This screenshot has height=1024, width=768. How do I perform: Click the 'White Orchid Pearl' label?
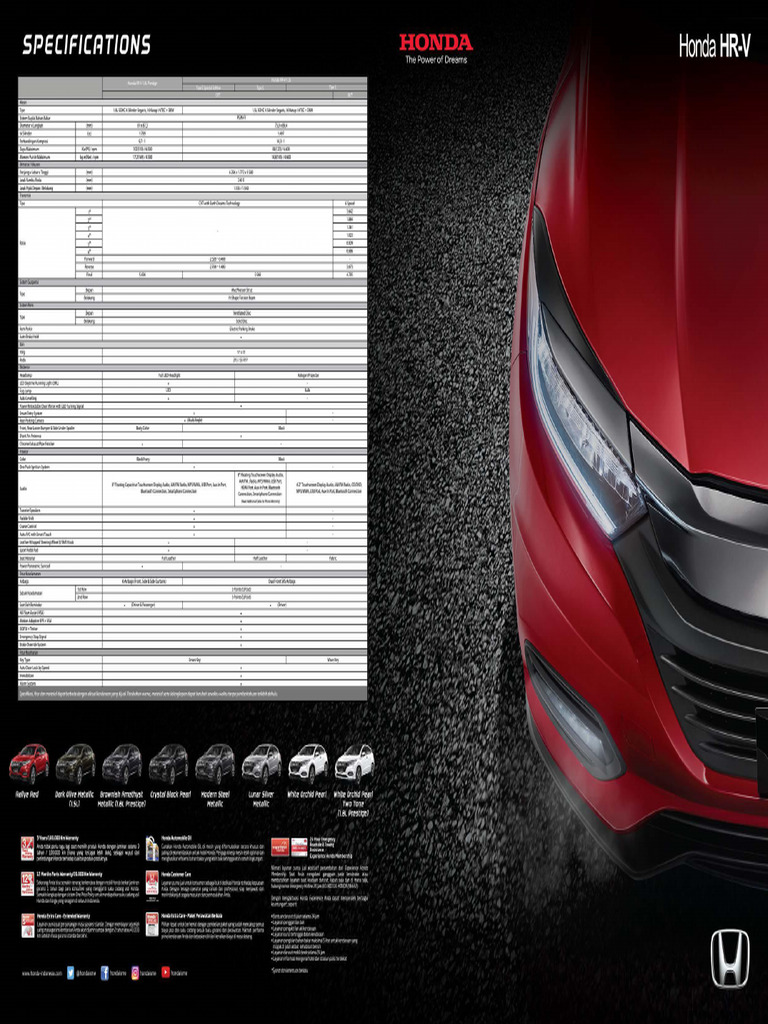point(306,795)
